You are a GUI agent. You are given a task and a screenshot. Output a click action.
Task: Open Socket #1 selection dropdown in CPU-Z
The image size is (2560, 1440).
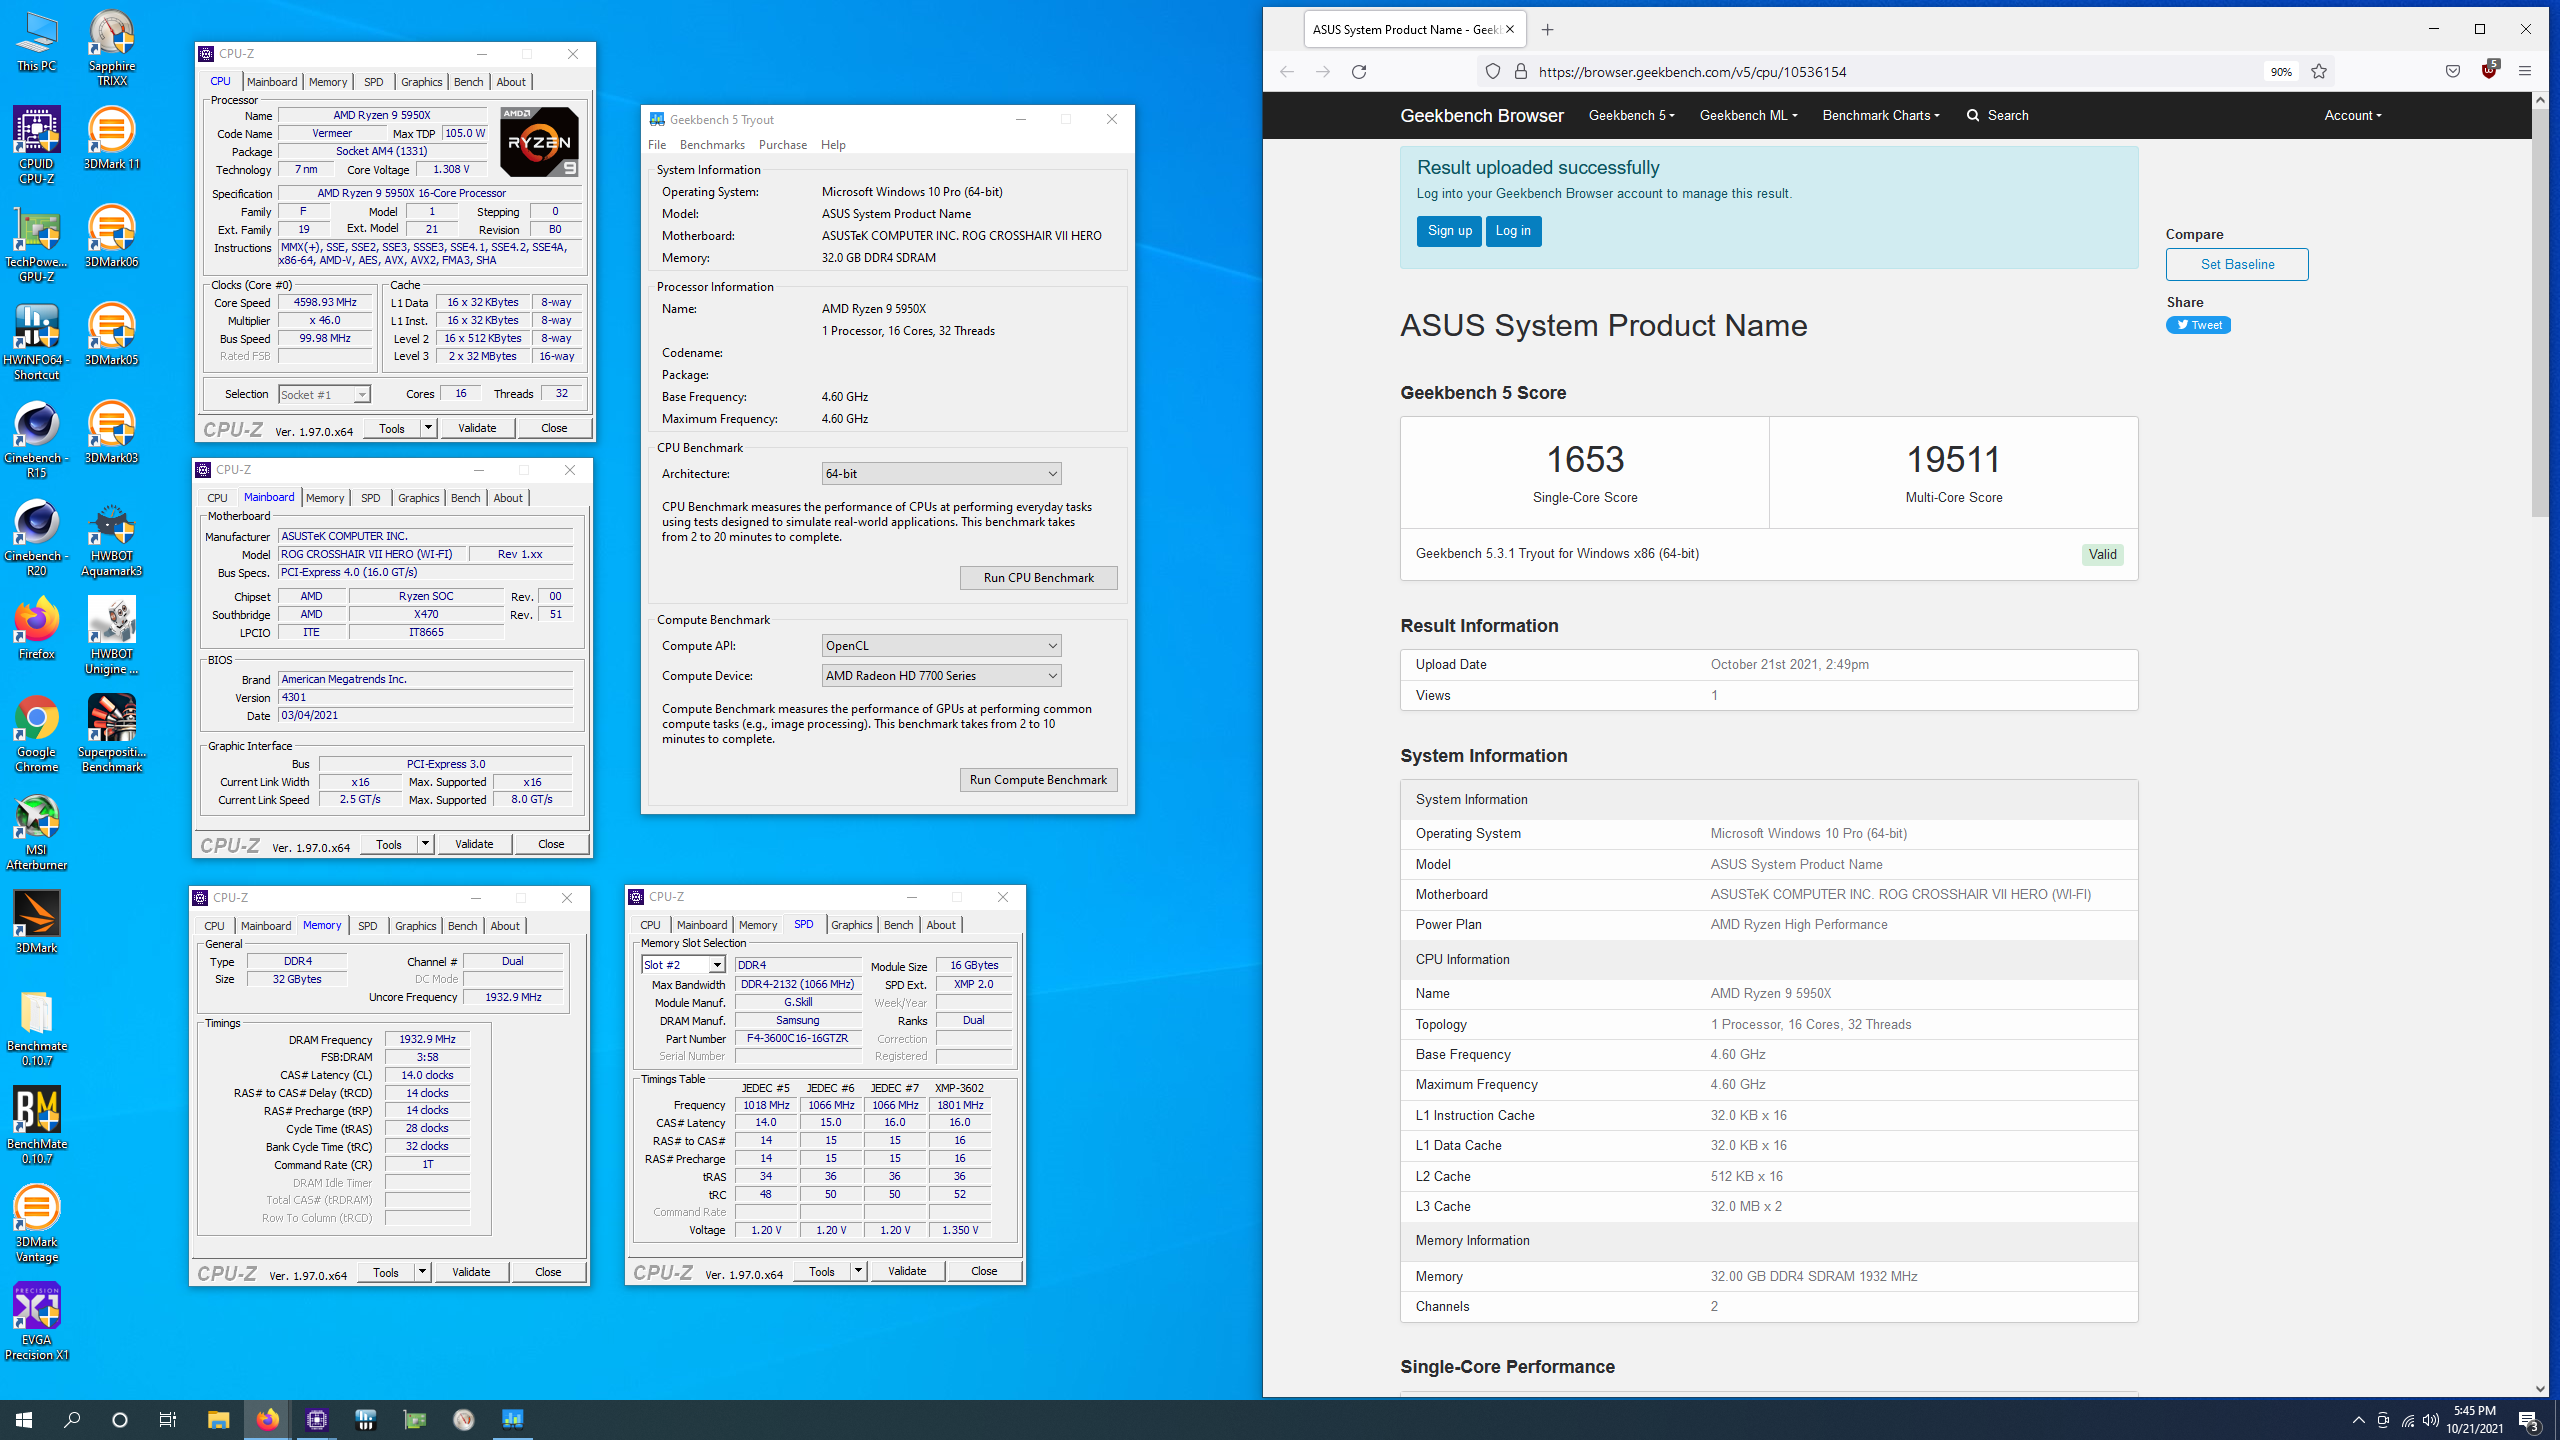(324, 395)
